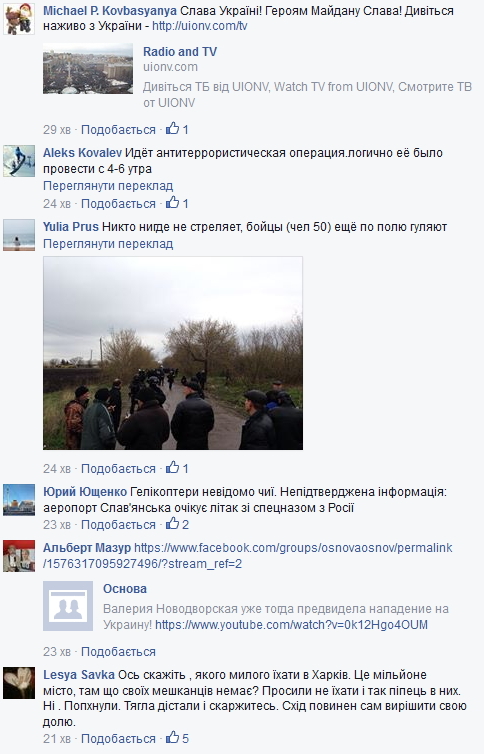The height and width of the screenshot is (754, 484).
Task: Open the uionv.com/tv link
Action: coord(199,26)
